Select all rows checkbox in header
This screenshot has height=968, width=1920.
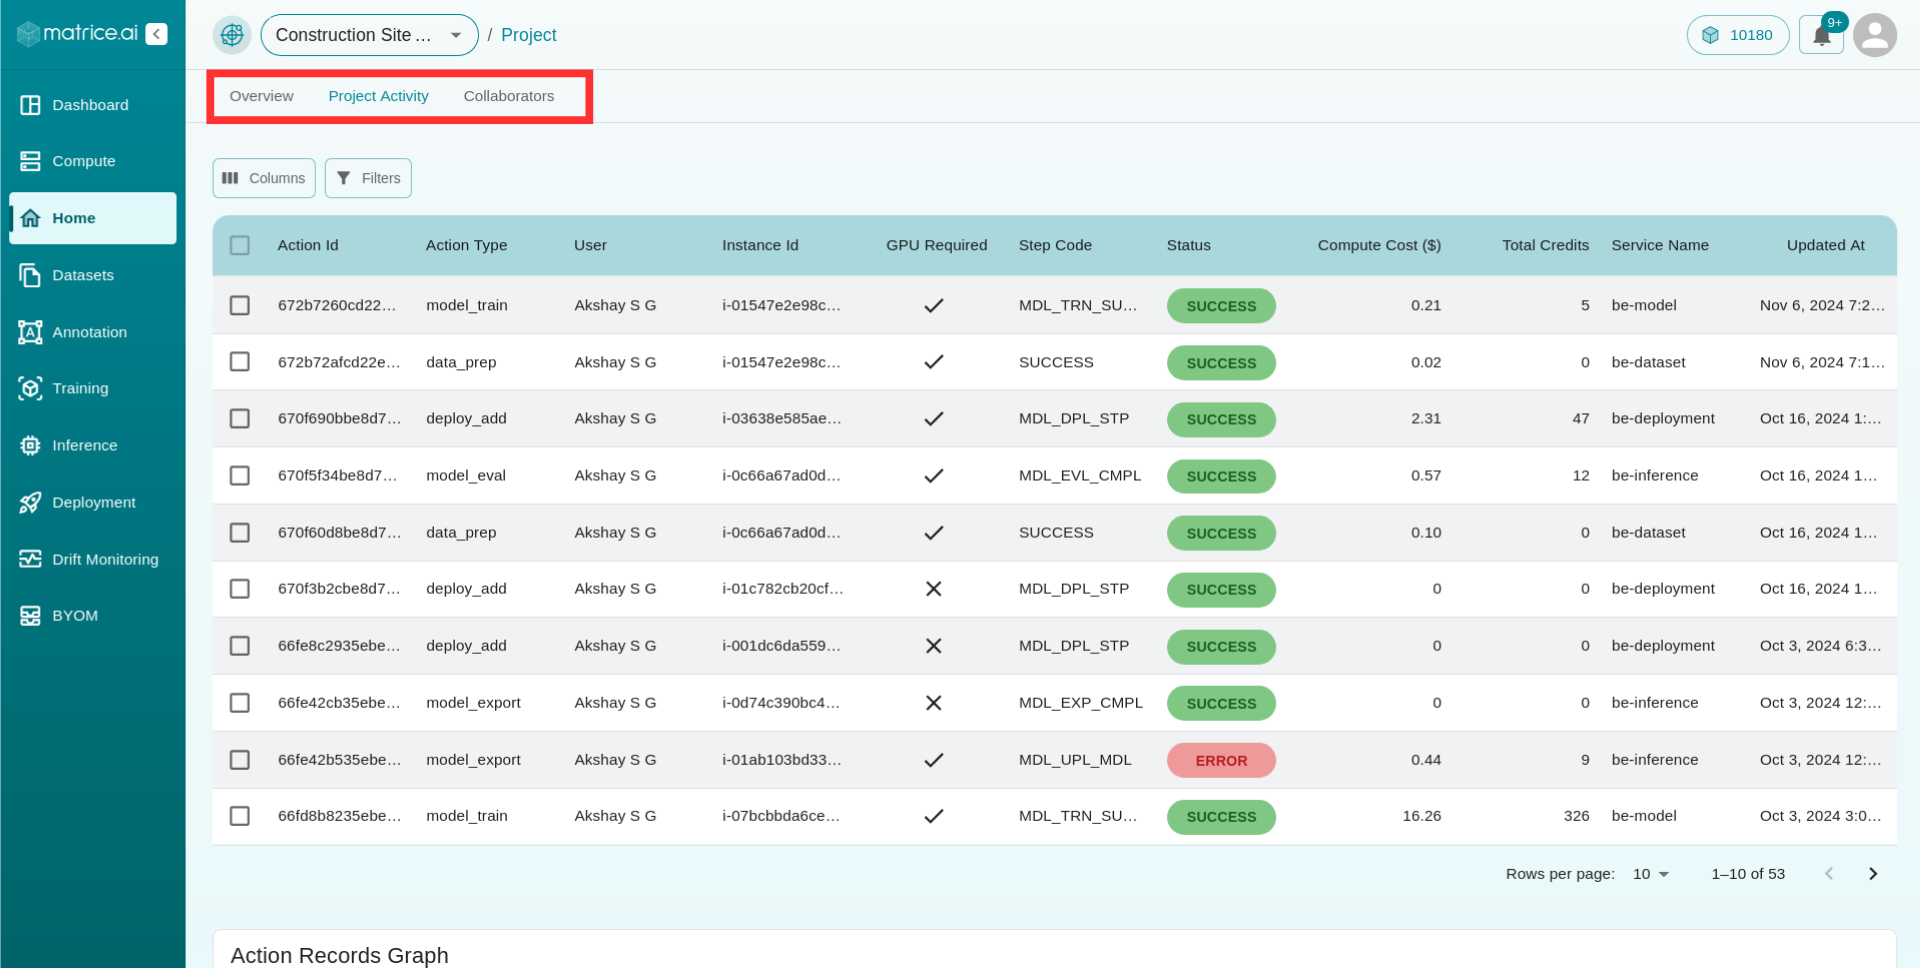pos(240,245)
